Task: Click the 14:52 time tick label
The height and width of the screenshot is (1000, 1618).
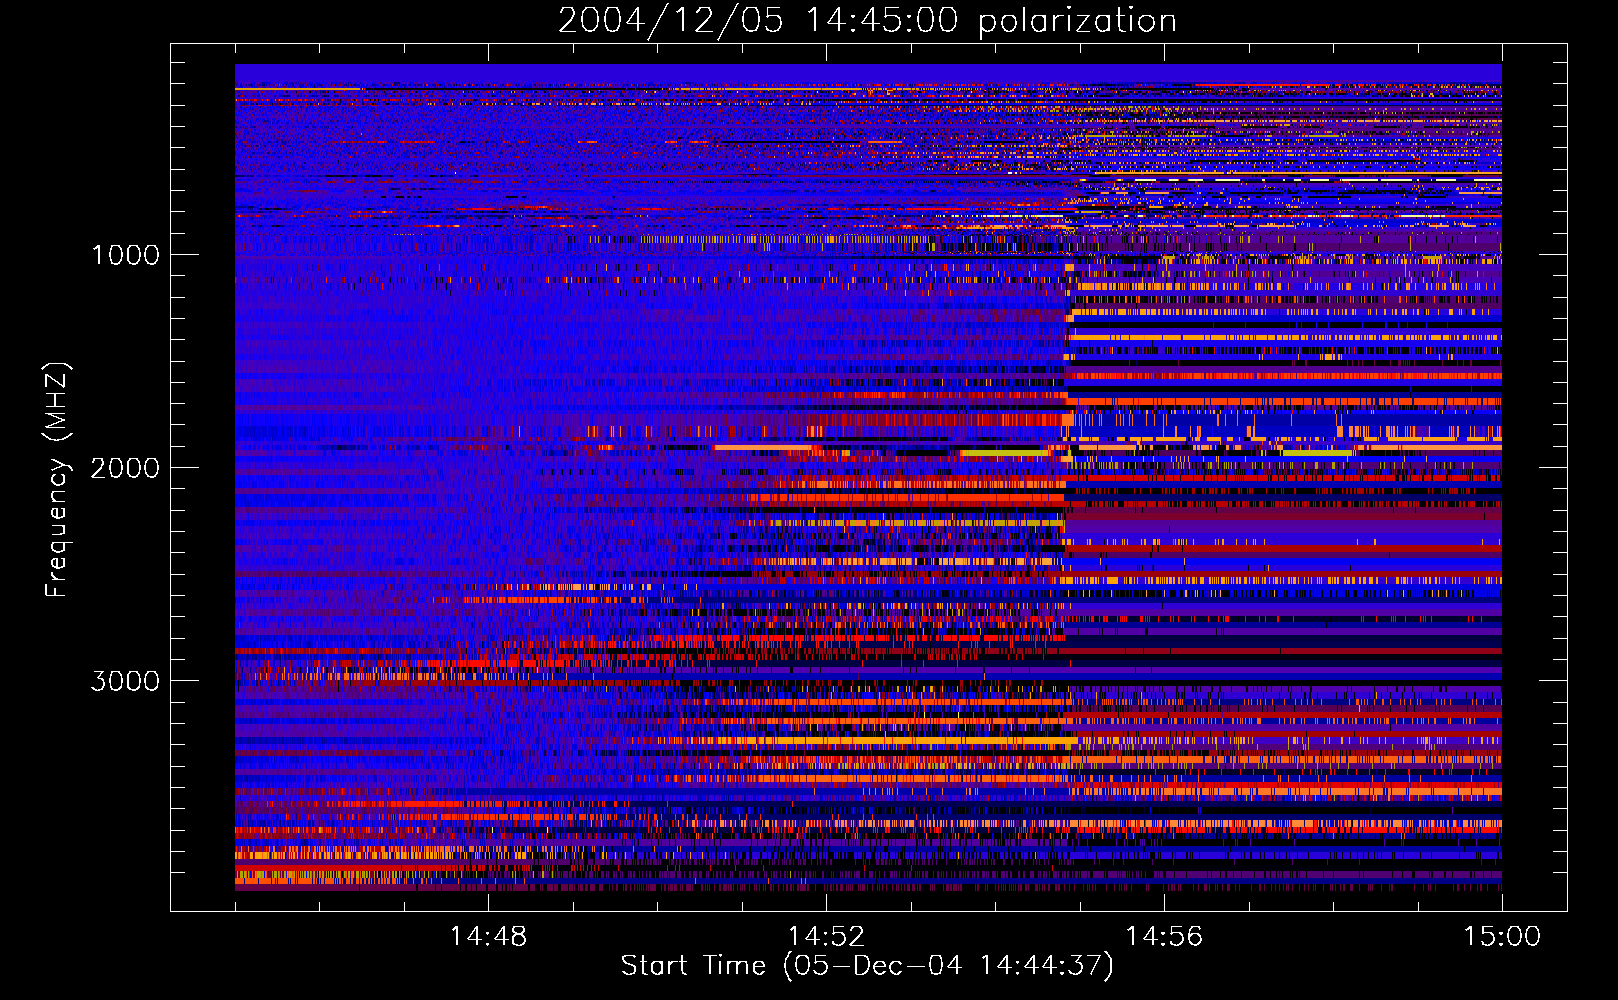Action: coord(826,937)
